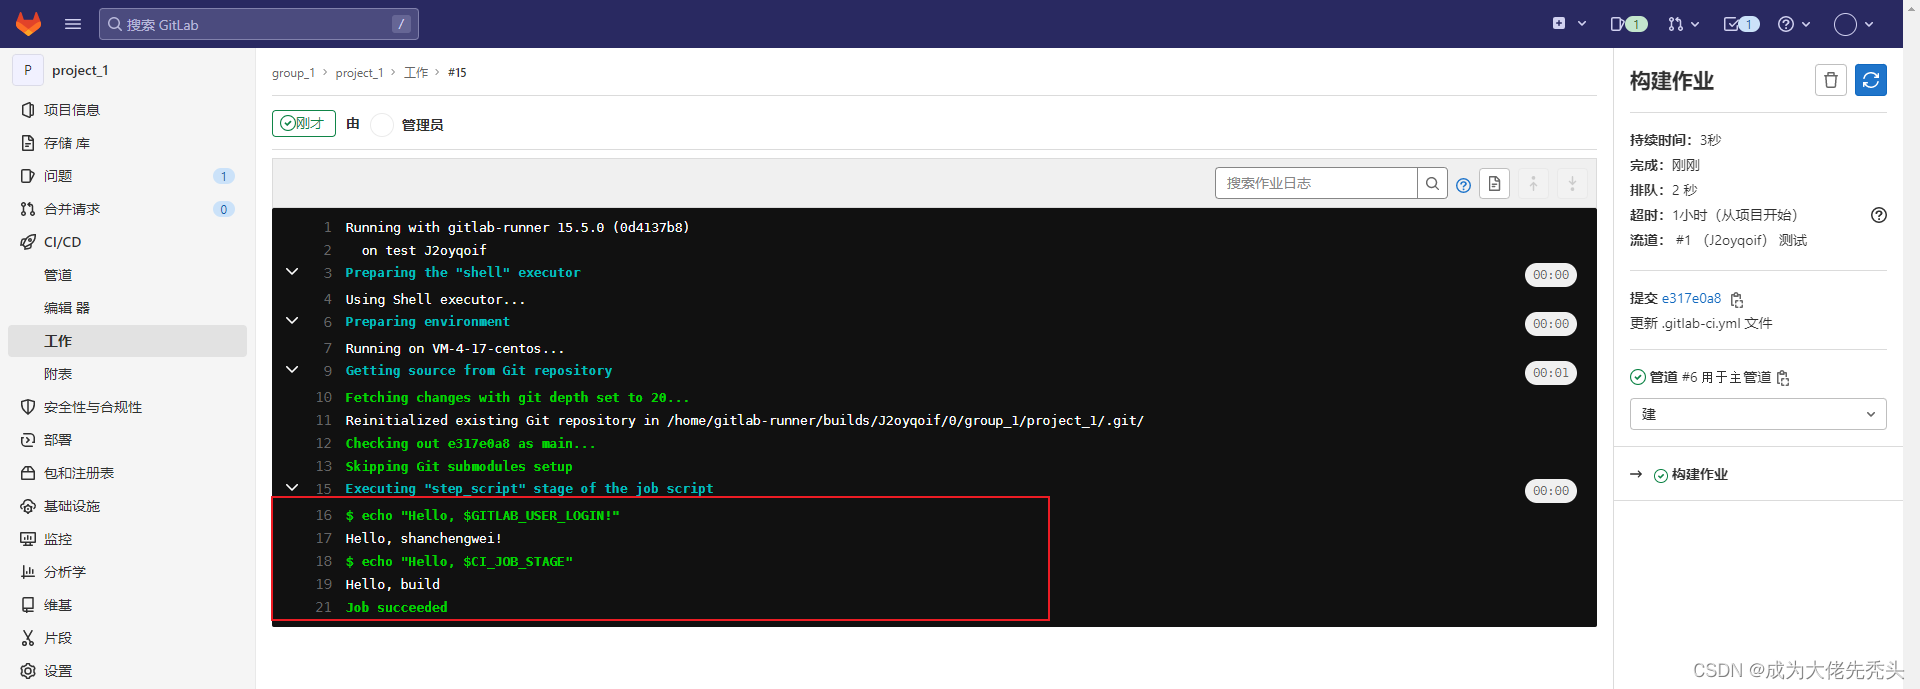
Task: Collapse the Executing step_script section
Action: [292, 488]
